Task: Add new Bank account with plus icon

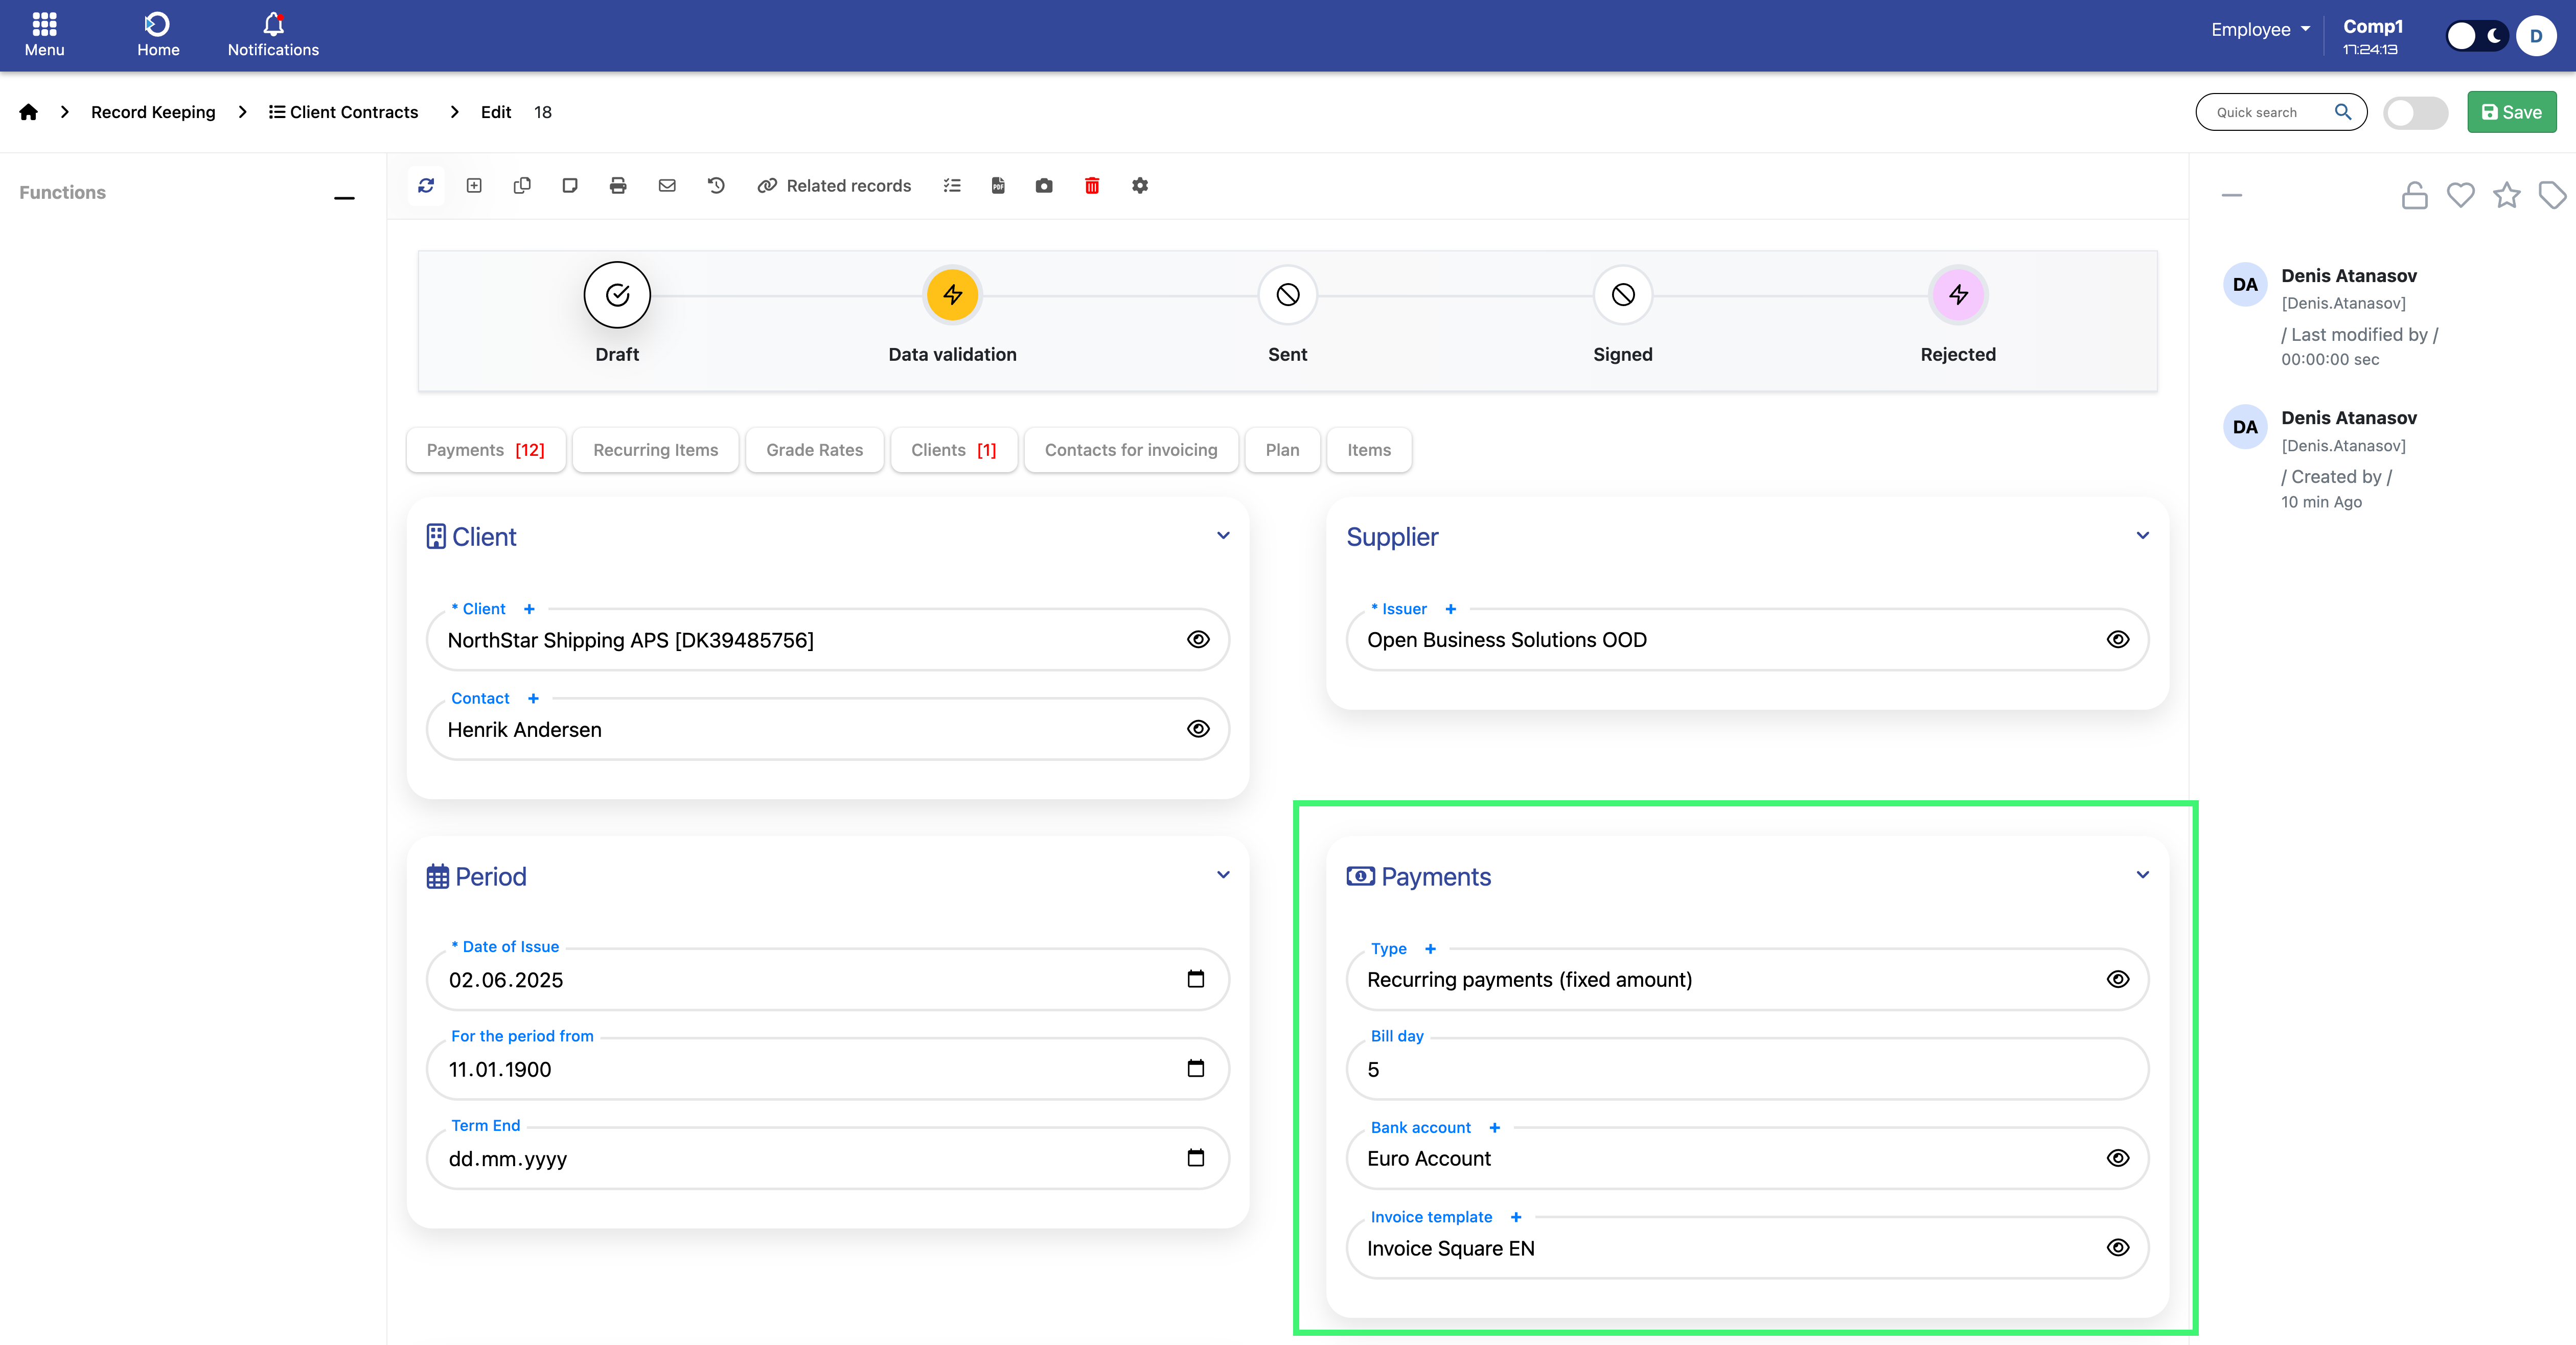Action: click(x=1494, y=1127)
